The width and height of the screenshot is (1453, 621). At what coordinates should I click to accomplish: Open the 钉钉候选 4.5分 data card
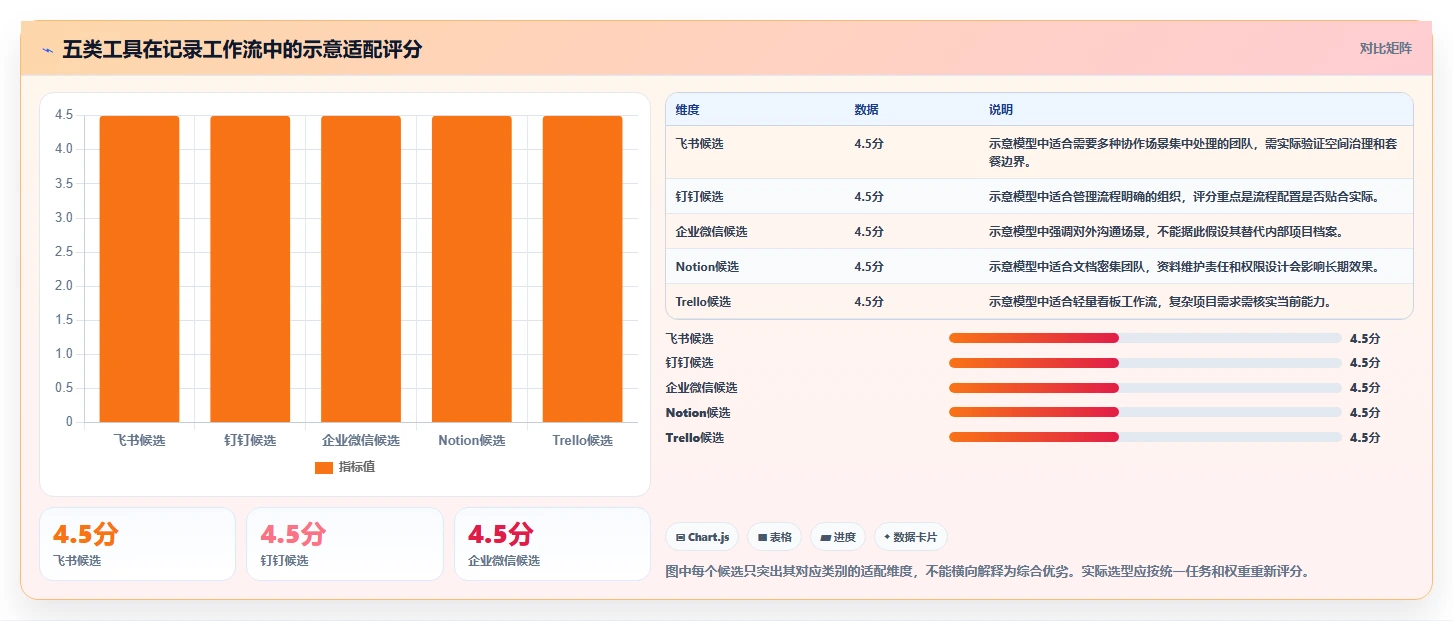click(x=345, y=544)
